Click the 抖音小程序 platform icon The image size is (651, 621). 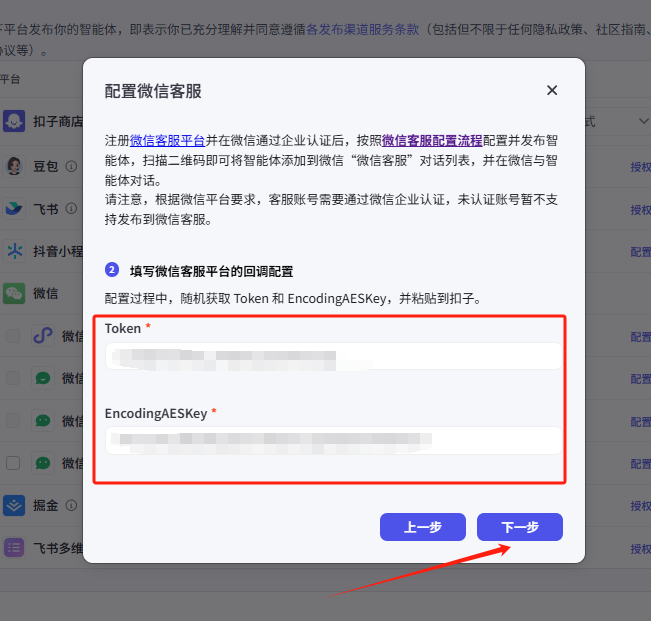click(x=14, y=251)
